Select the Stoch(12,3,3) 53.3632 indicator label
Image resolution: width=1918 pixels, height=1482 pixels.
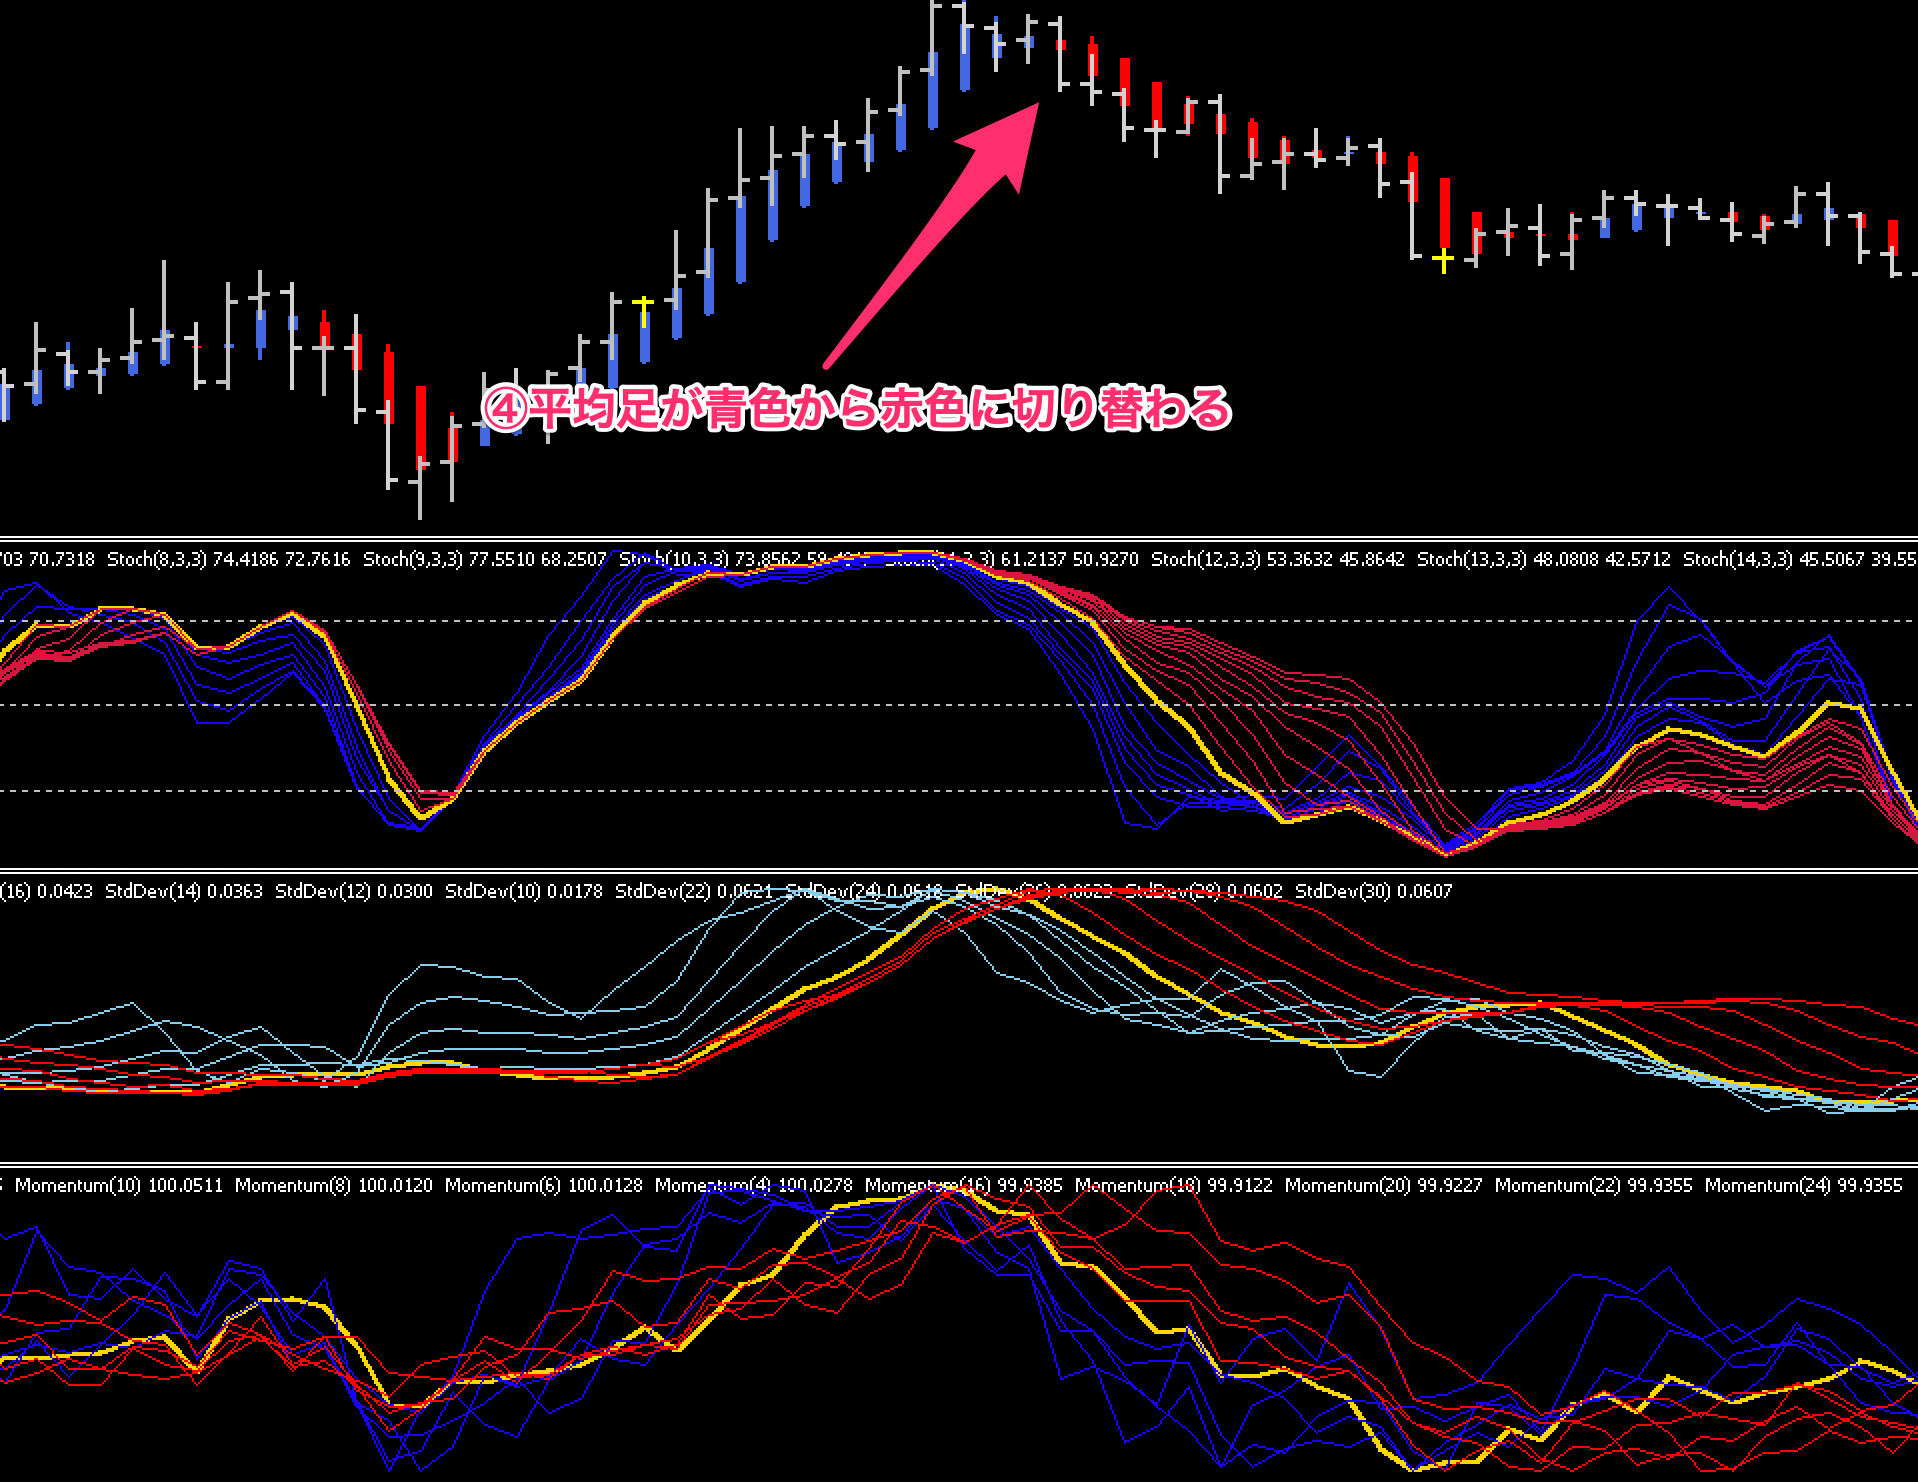click(1278, 559)
